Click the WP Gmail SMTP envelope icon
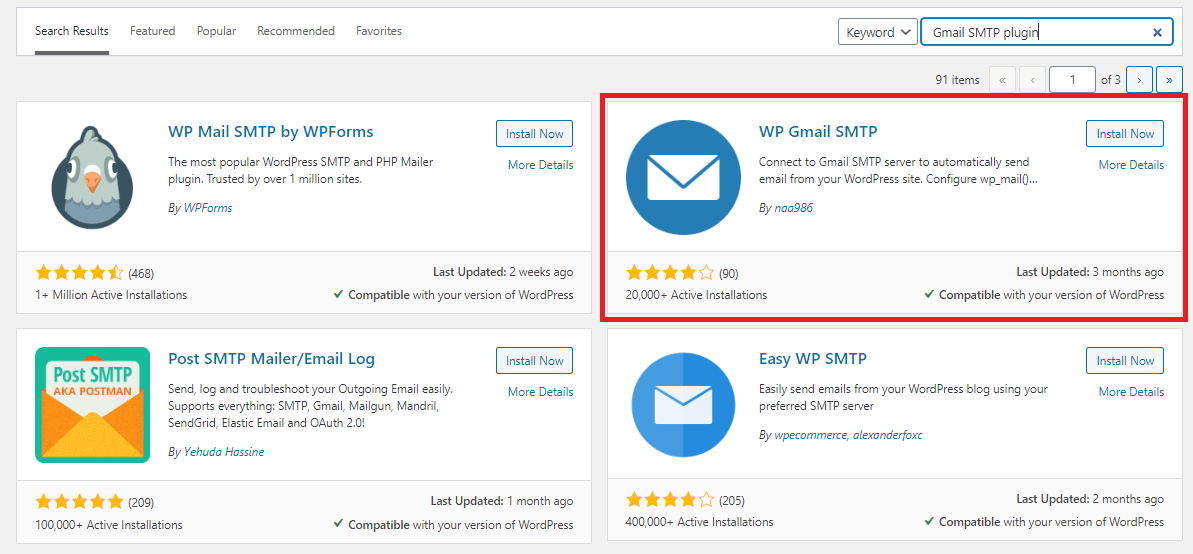This screenshot has width=1193, height=554. tap(683, 177)
